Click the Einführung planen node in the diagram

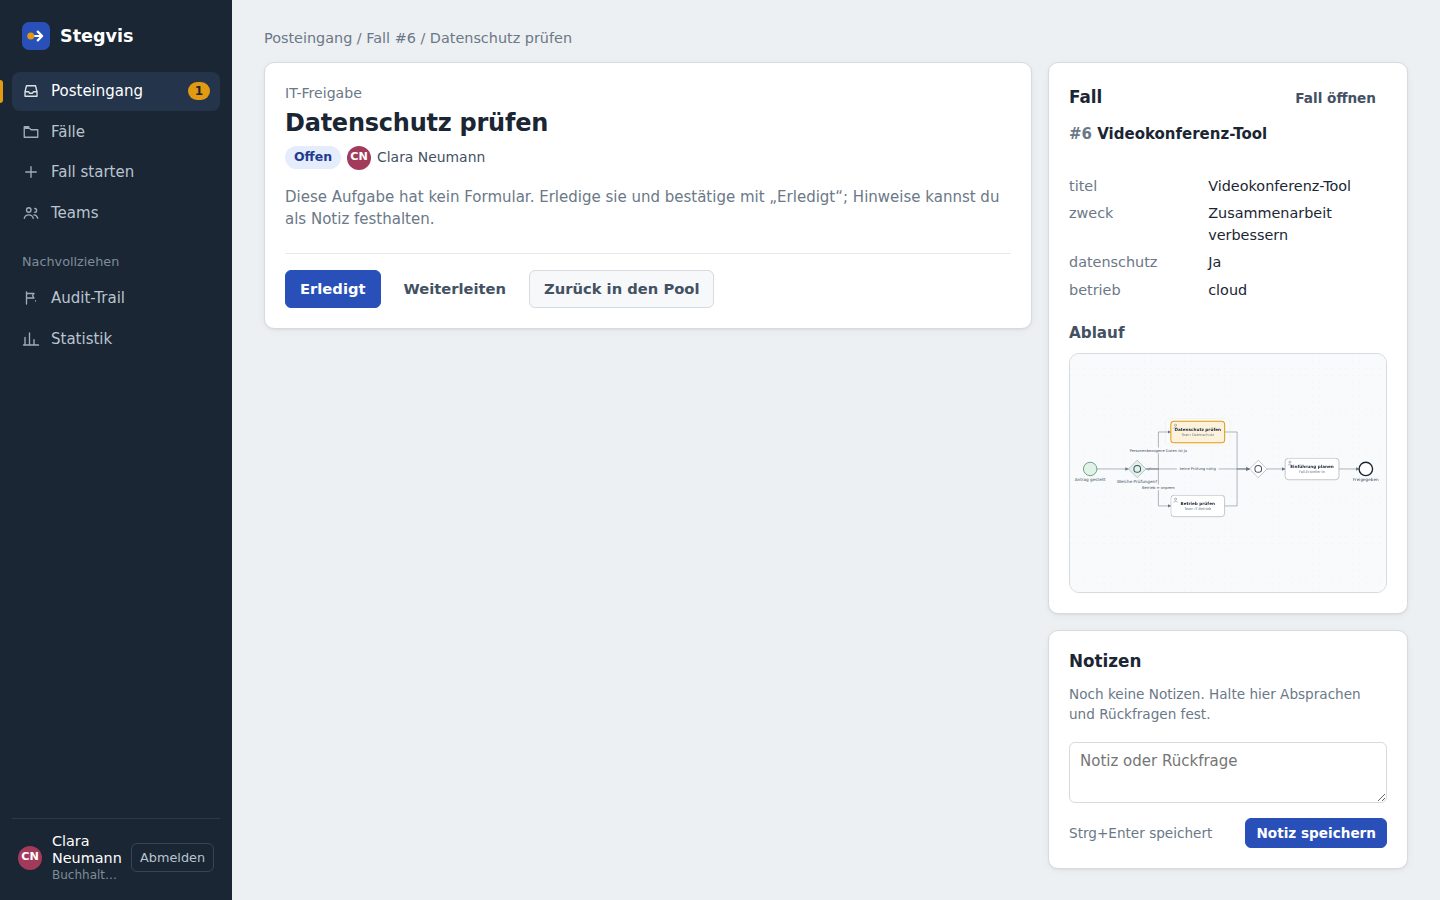1312,469
